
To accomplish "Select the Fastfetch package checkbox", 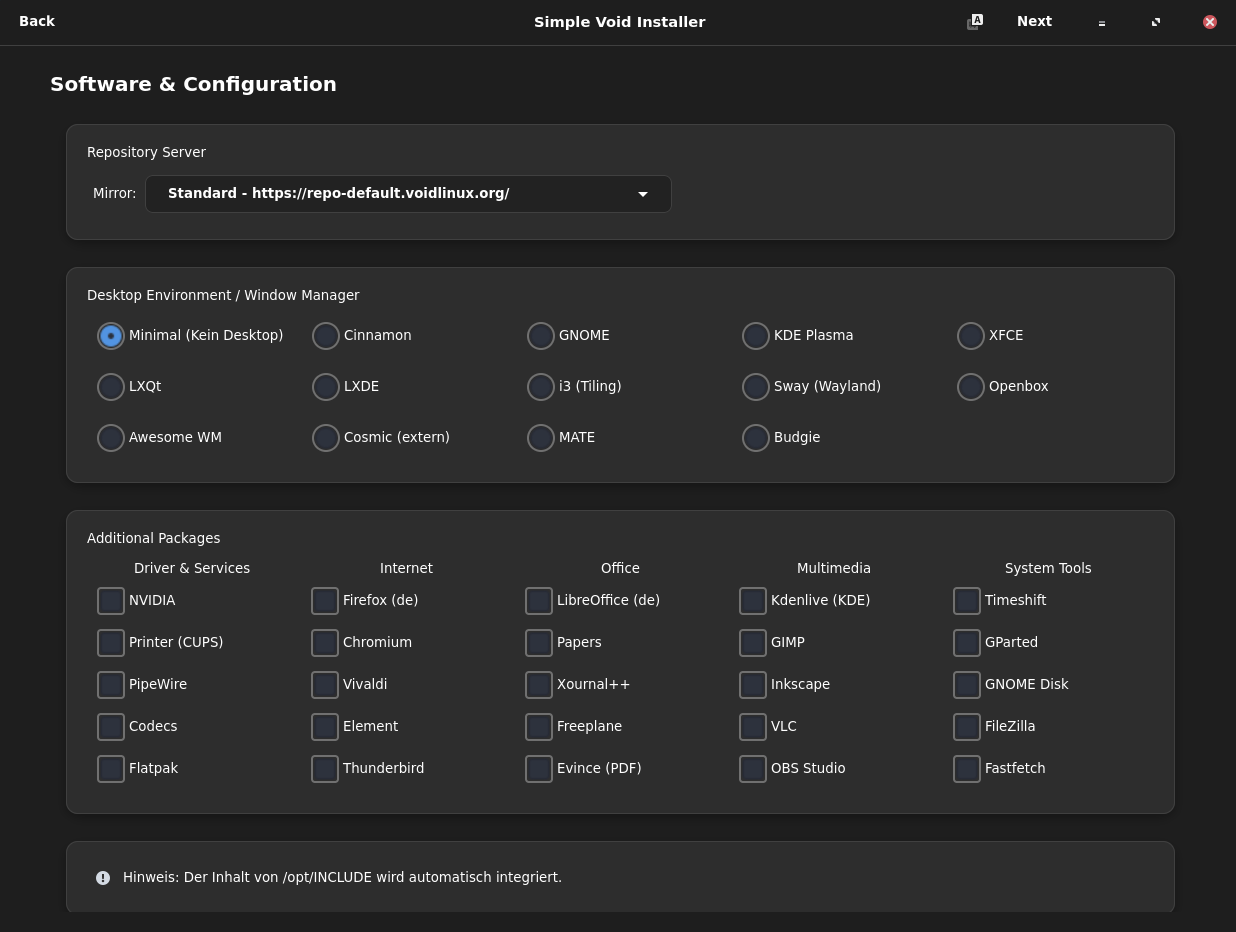I will pos(967,769).
